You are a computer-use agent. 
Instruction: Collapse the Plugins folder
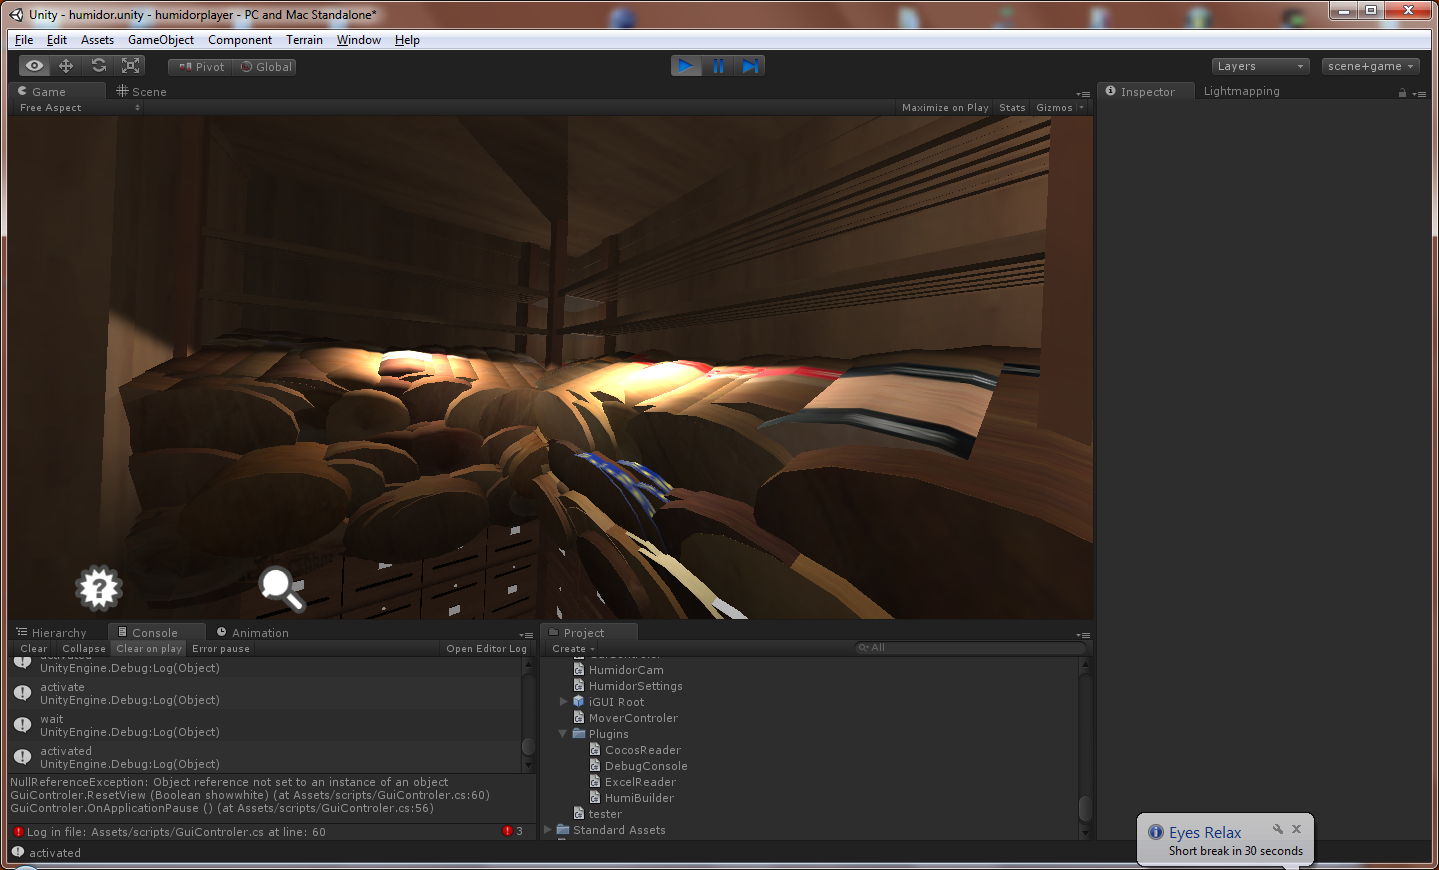tap(563, 734)
